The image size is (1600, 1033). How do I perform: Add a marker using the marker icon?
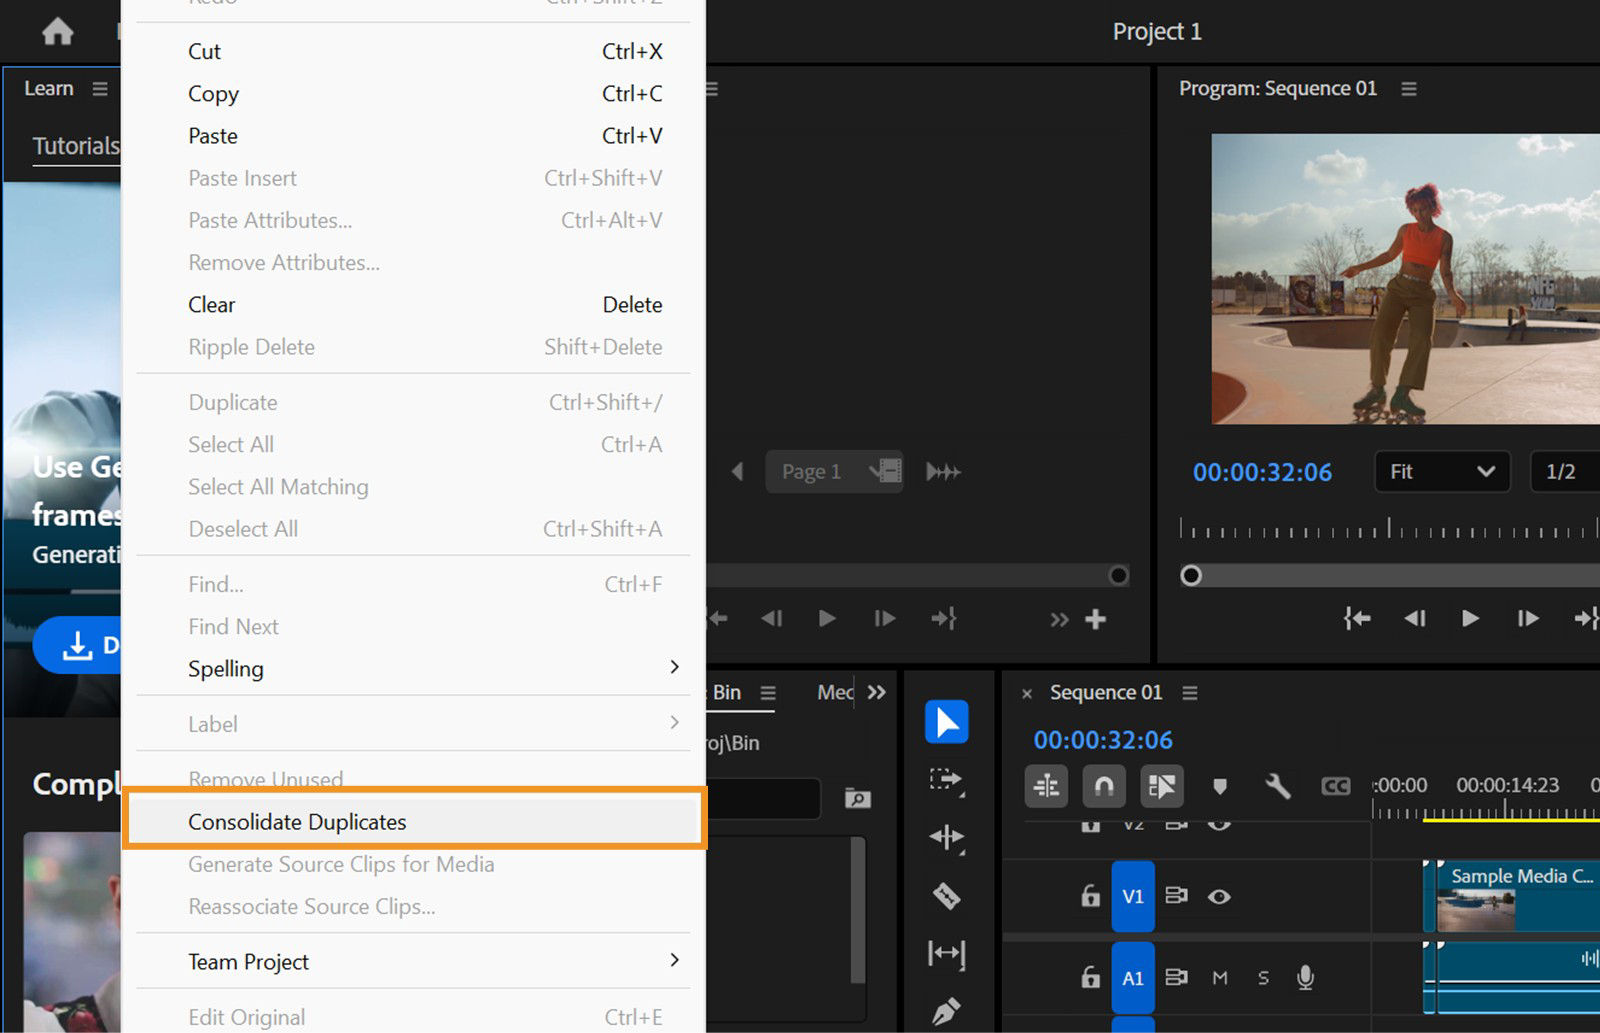[x=1221, y=787]
